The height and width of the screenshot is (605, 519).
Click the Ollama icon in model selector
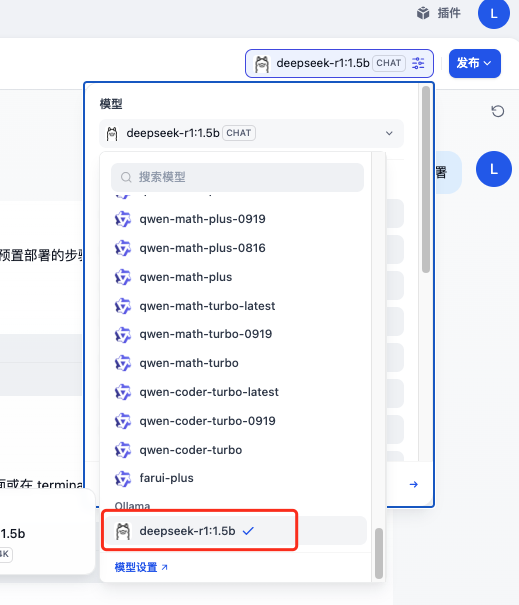coord(112,134)
